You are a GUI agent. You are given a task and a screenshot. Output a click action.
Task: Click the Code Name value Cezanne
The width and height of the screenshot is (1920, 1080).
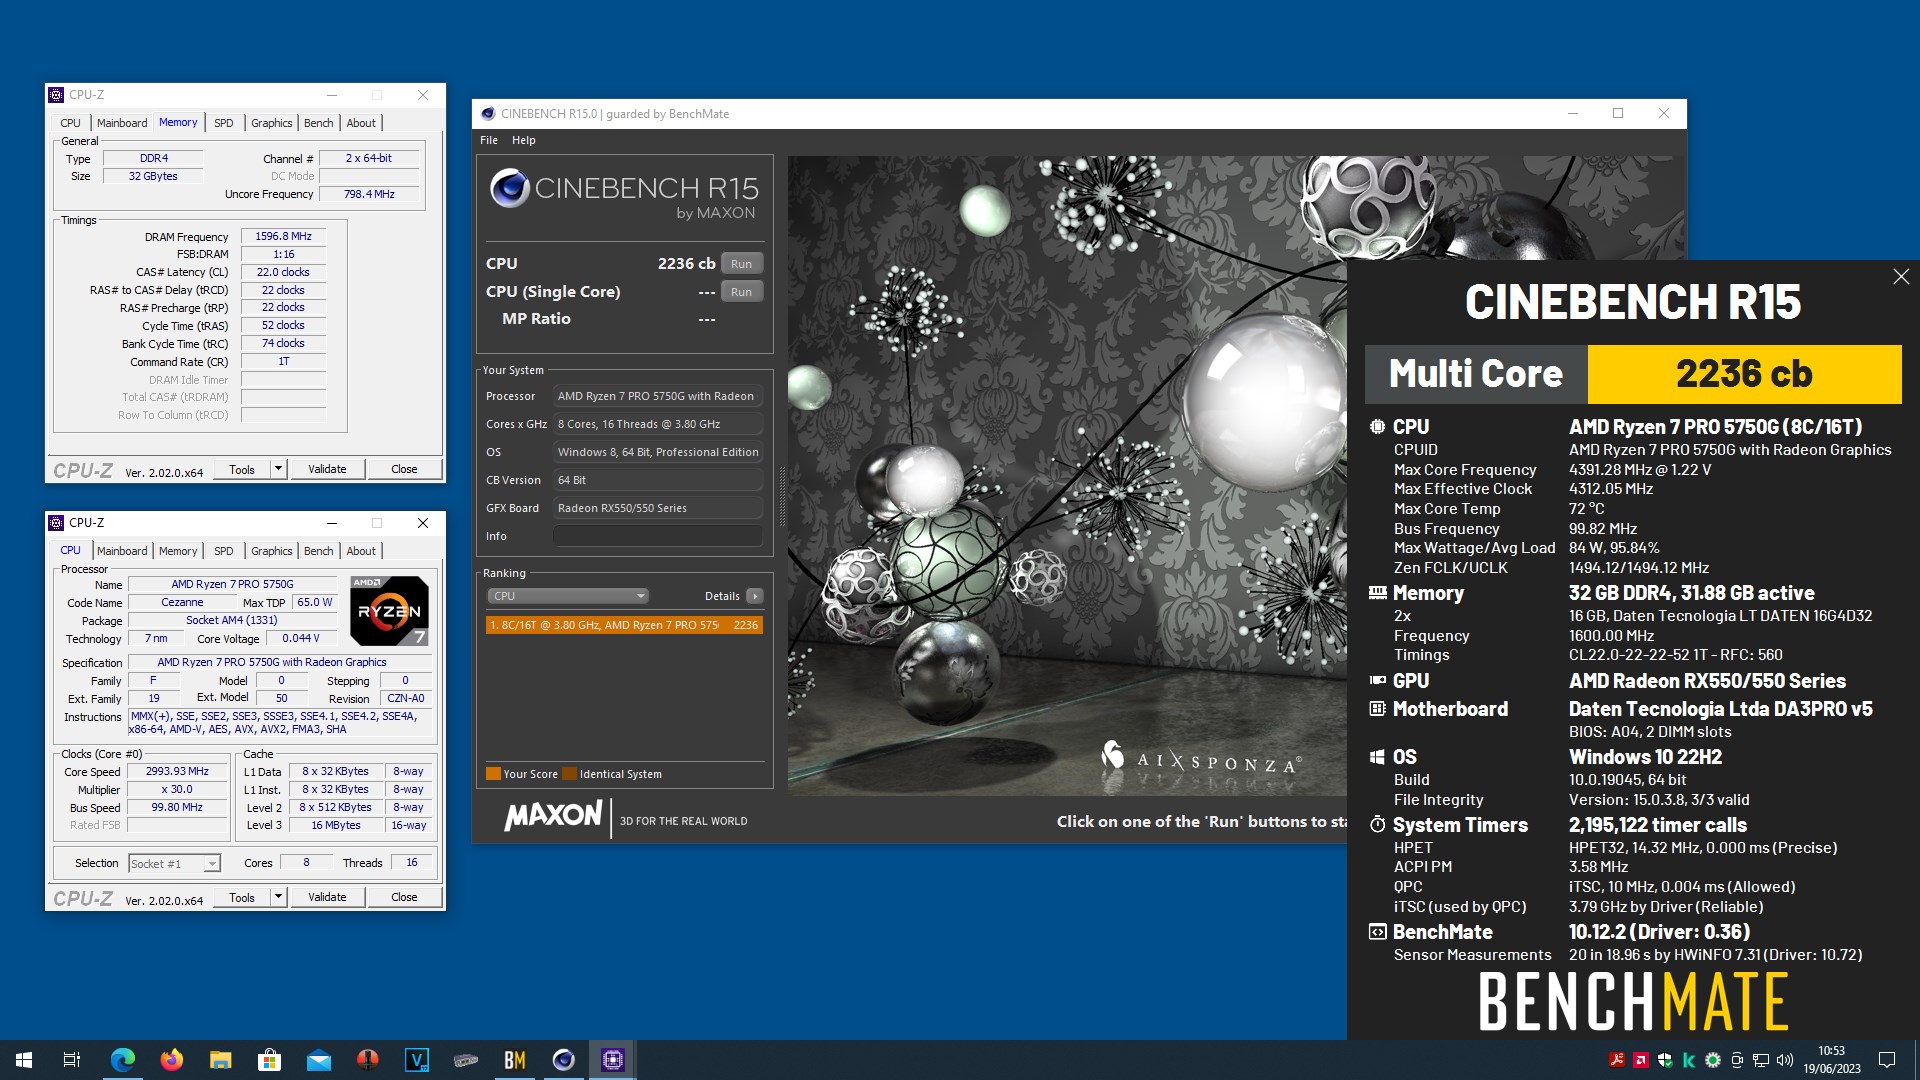tap(182, 603)
